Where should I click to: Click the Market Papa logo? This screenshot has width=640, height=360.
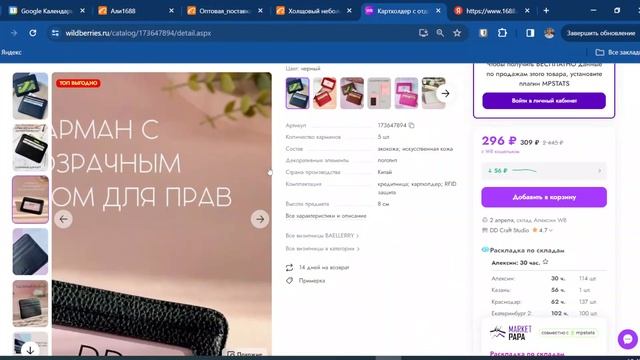511,333
